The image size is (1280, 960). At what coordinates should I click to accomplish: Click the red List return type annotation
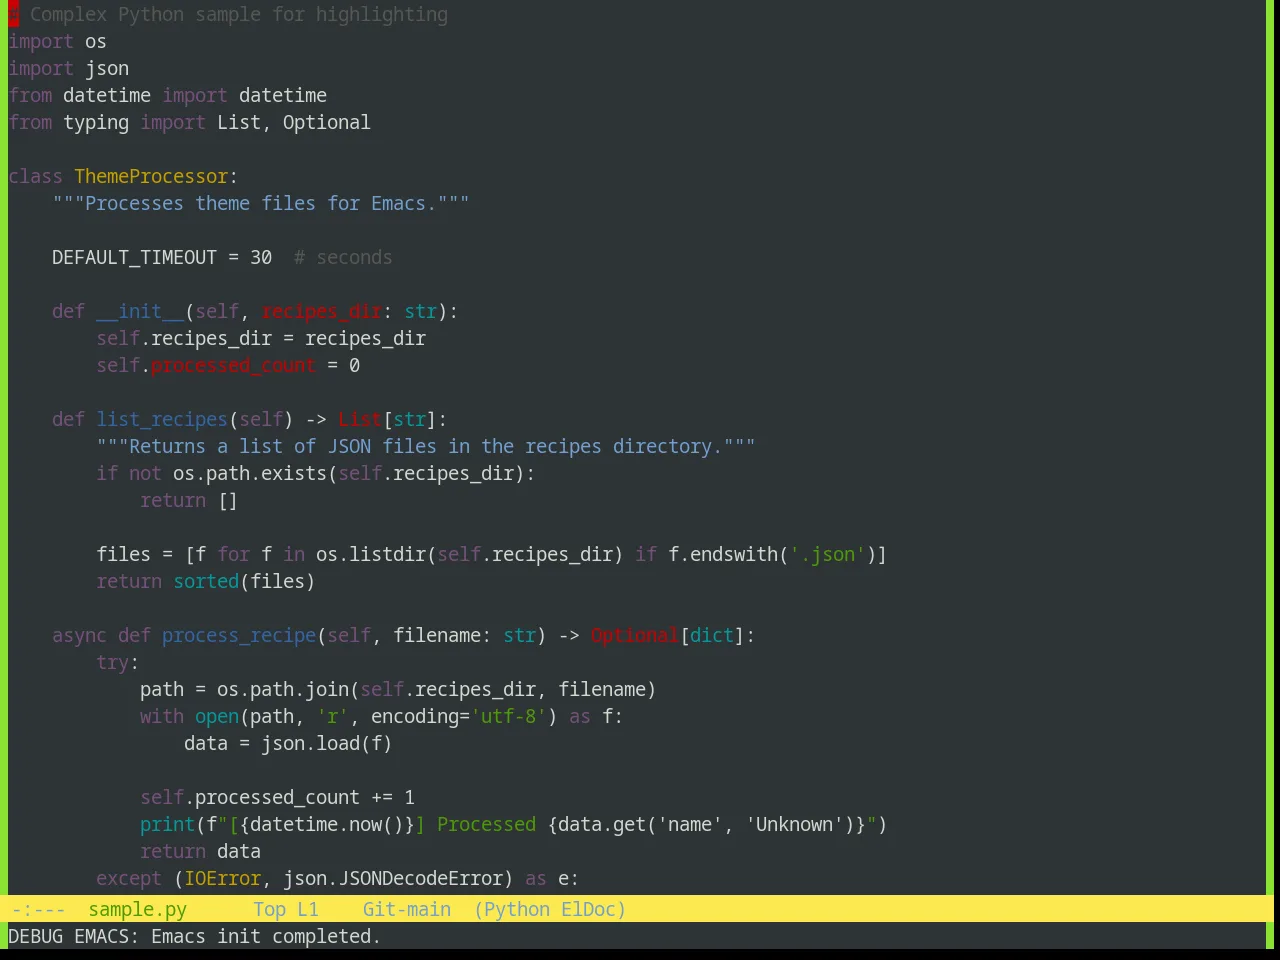coord(359,419)
